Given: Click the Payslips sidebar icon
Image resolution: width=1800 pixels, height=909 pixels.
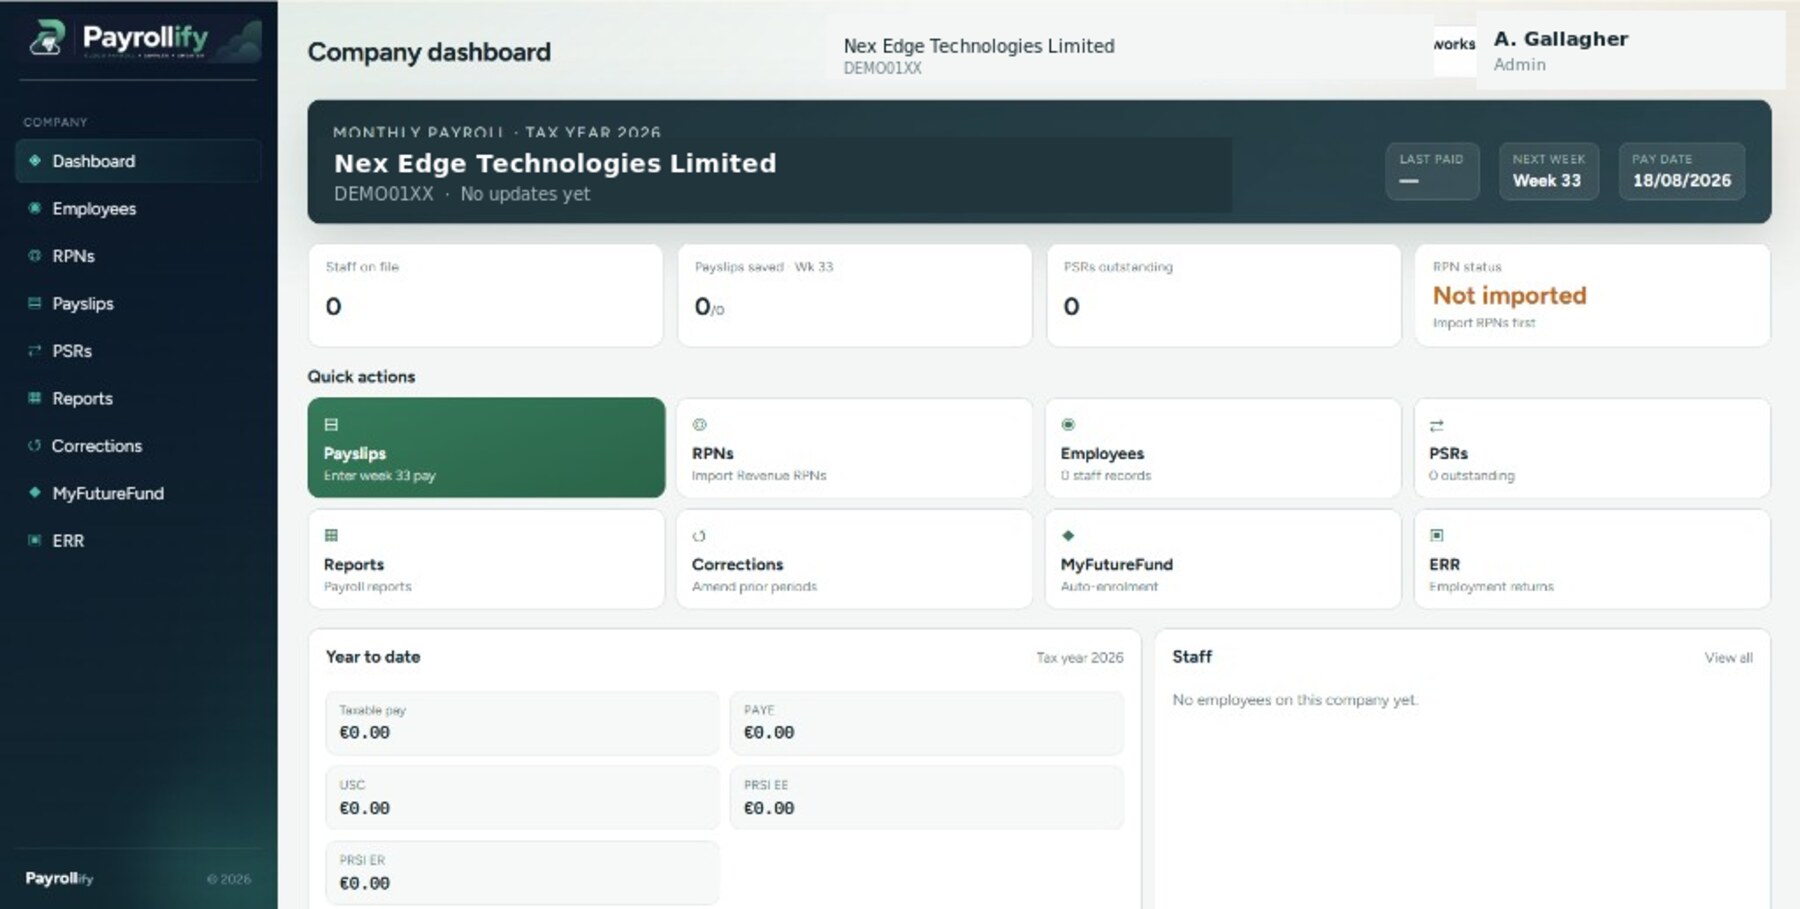Looking at the screenshot, I should (35, 303).
